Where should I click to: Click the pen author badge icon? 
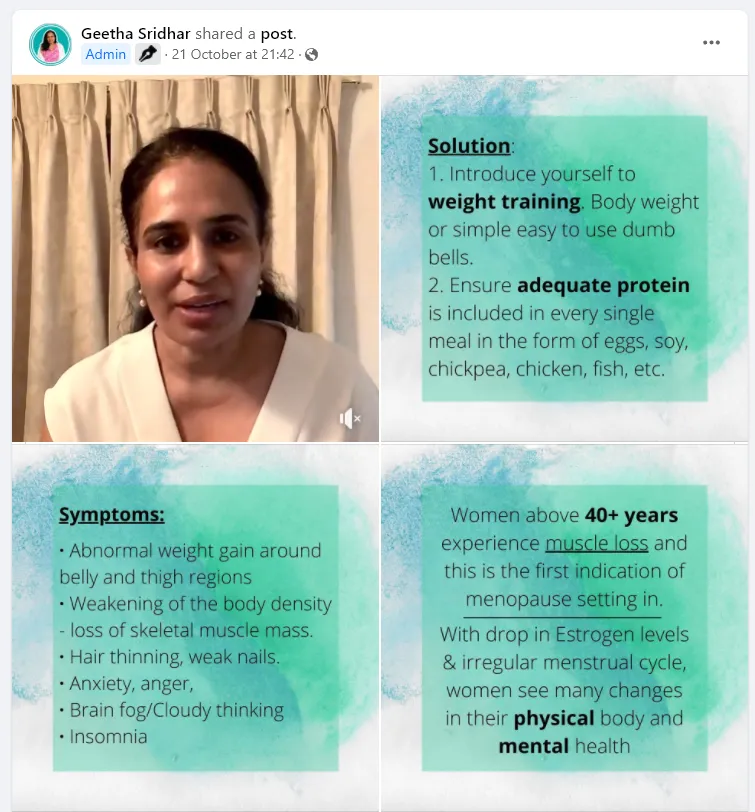(148, 54)
